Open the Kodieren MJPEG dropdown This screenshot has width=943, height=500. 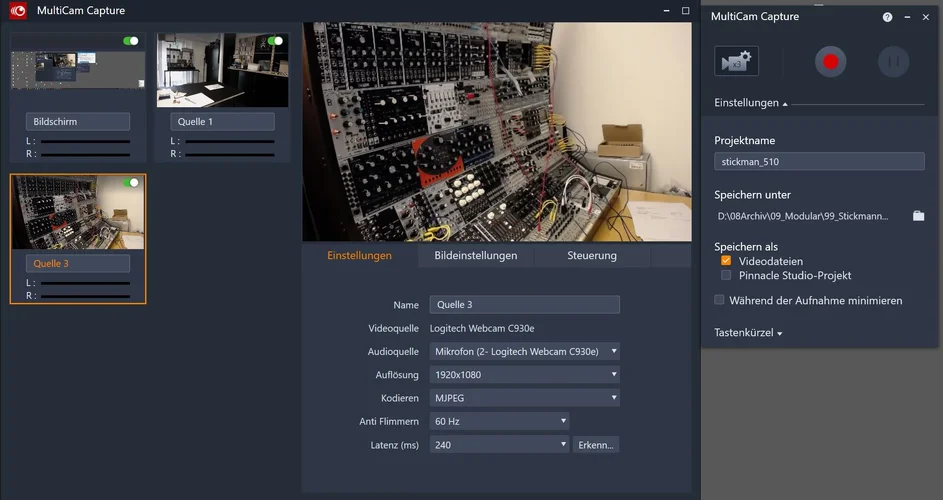click(x=524, y=398)
